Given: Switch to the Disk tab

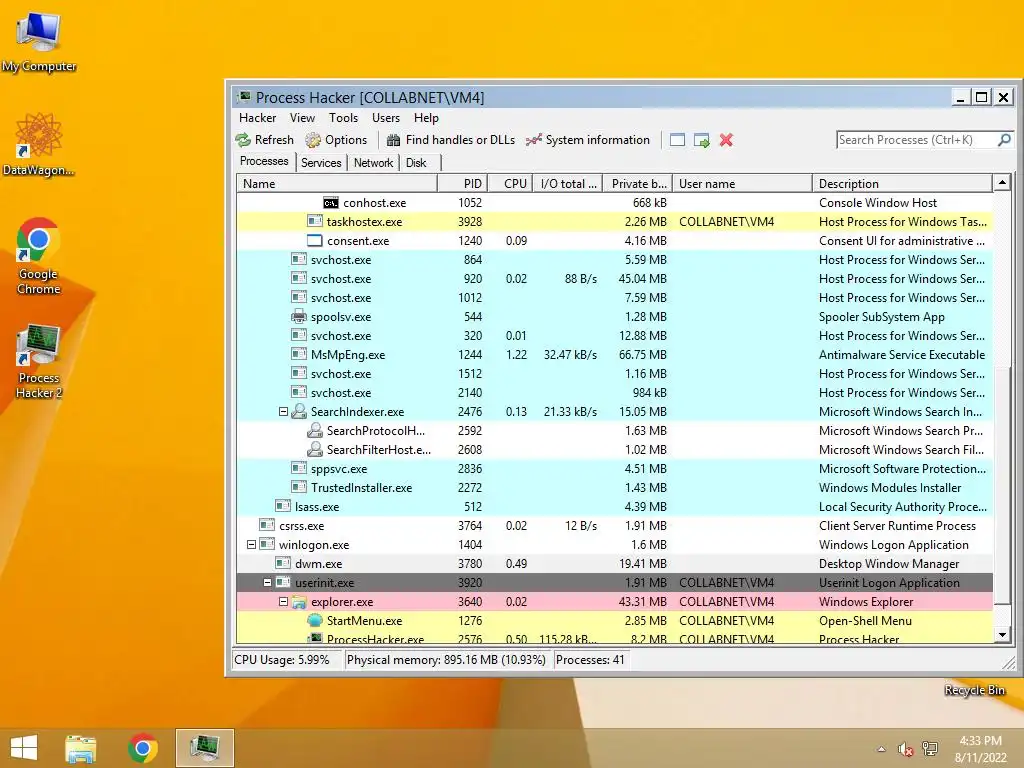Looking at the screenshot, I should (416, 163).
